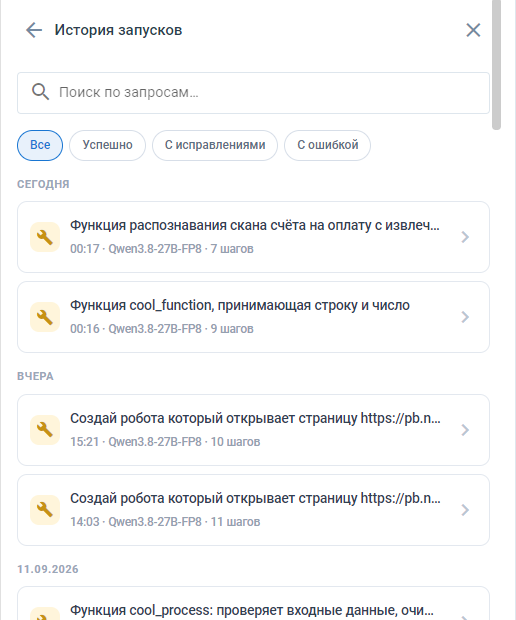Go back using the left arrow icon
The width and height of the screenshot is (516, 620).
(x=34, y=30)
